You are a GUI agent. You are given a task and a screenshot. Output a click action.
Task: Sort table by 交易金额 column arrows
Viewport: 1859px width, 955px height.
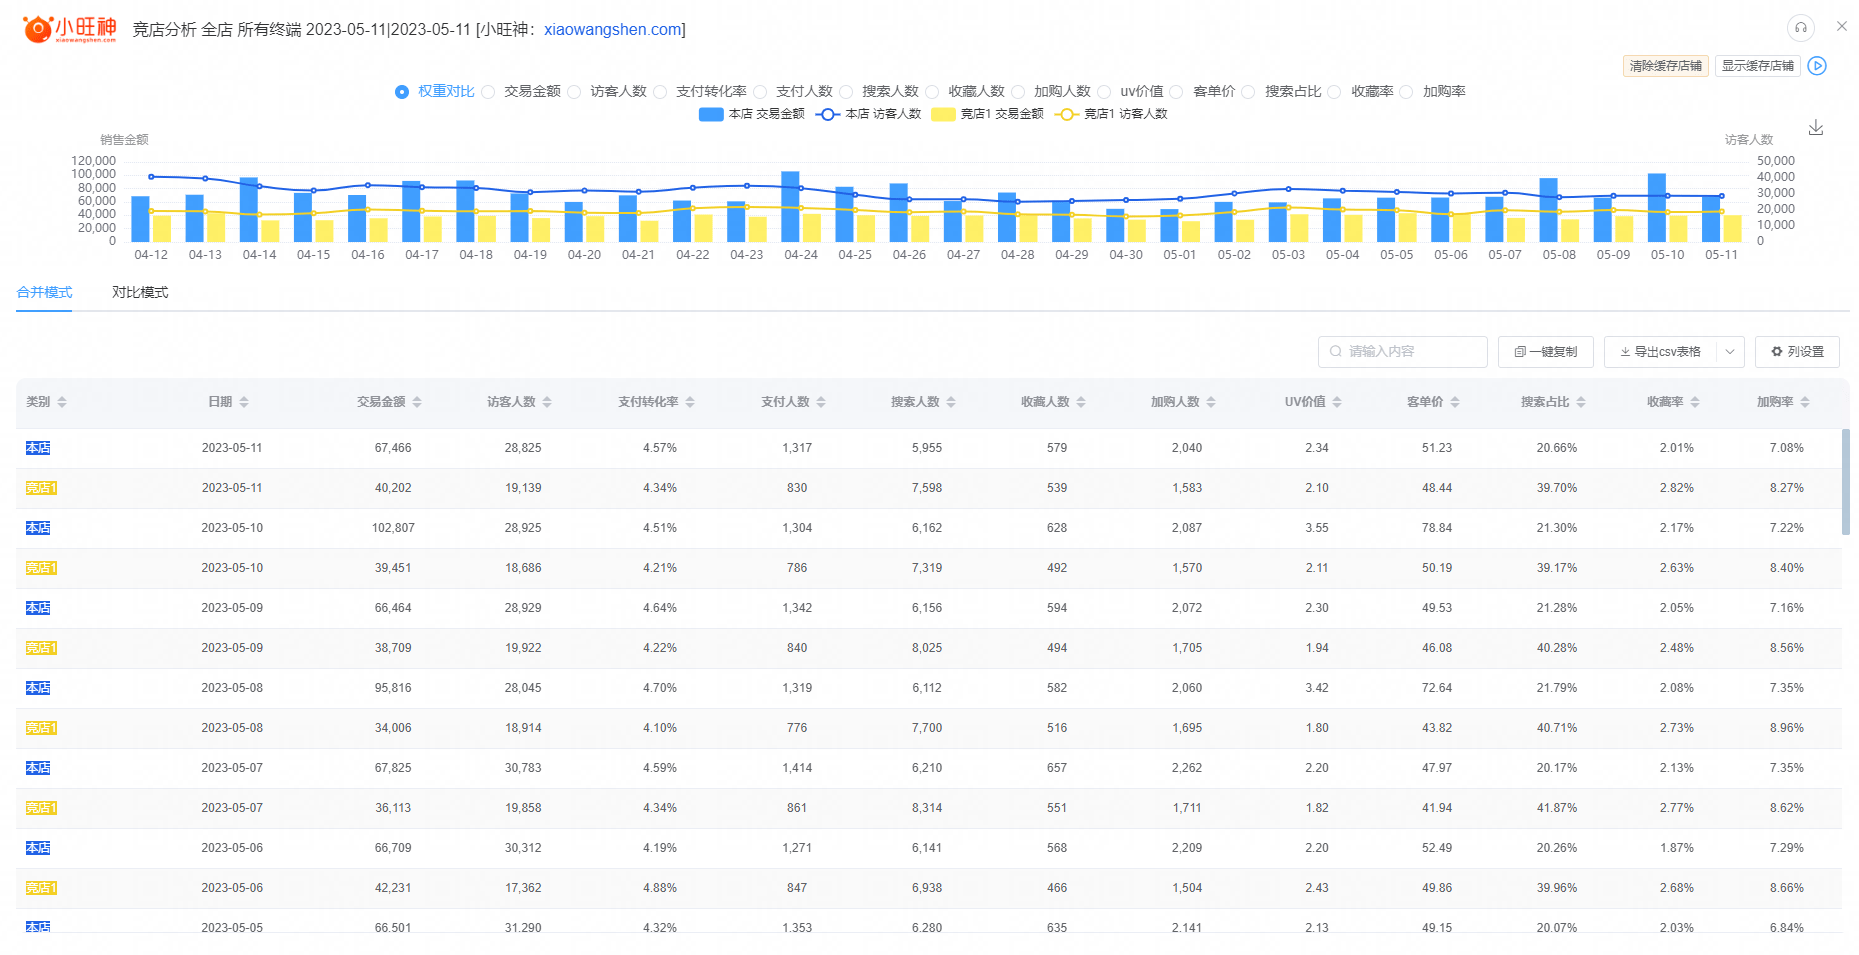point(417,402)
